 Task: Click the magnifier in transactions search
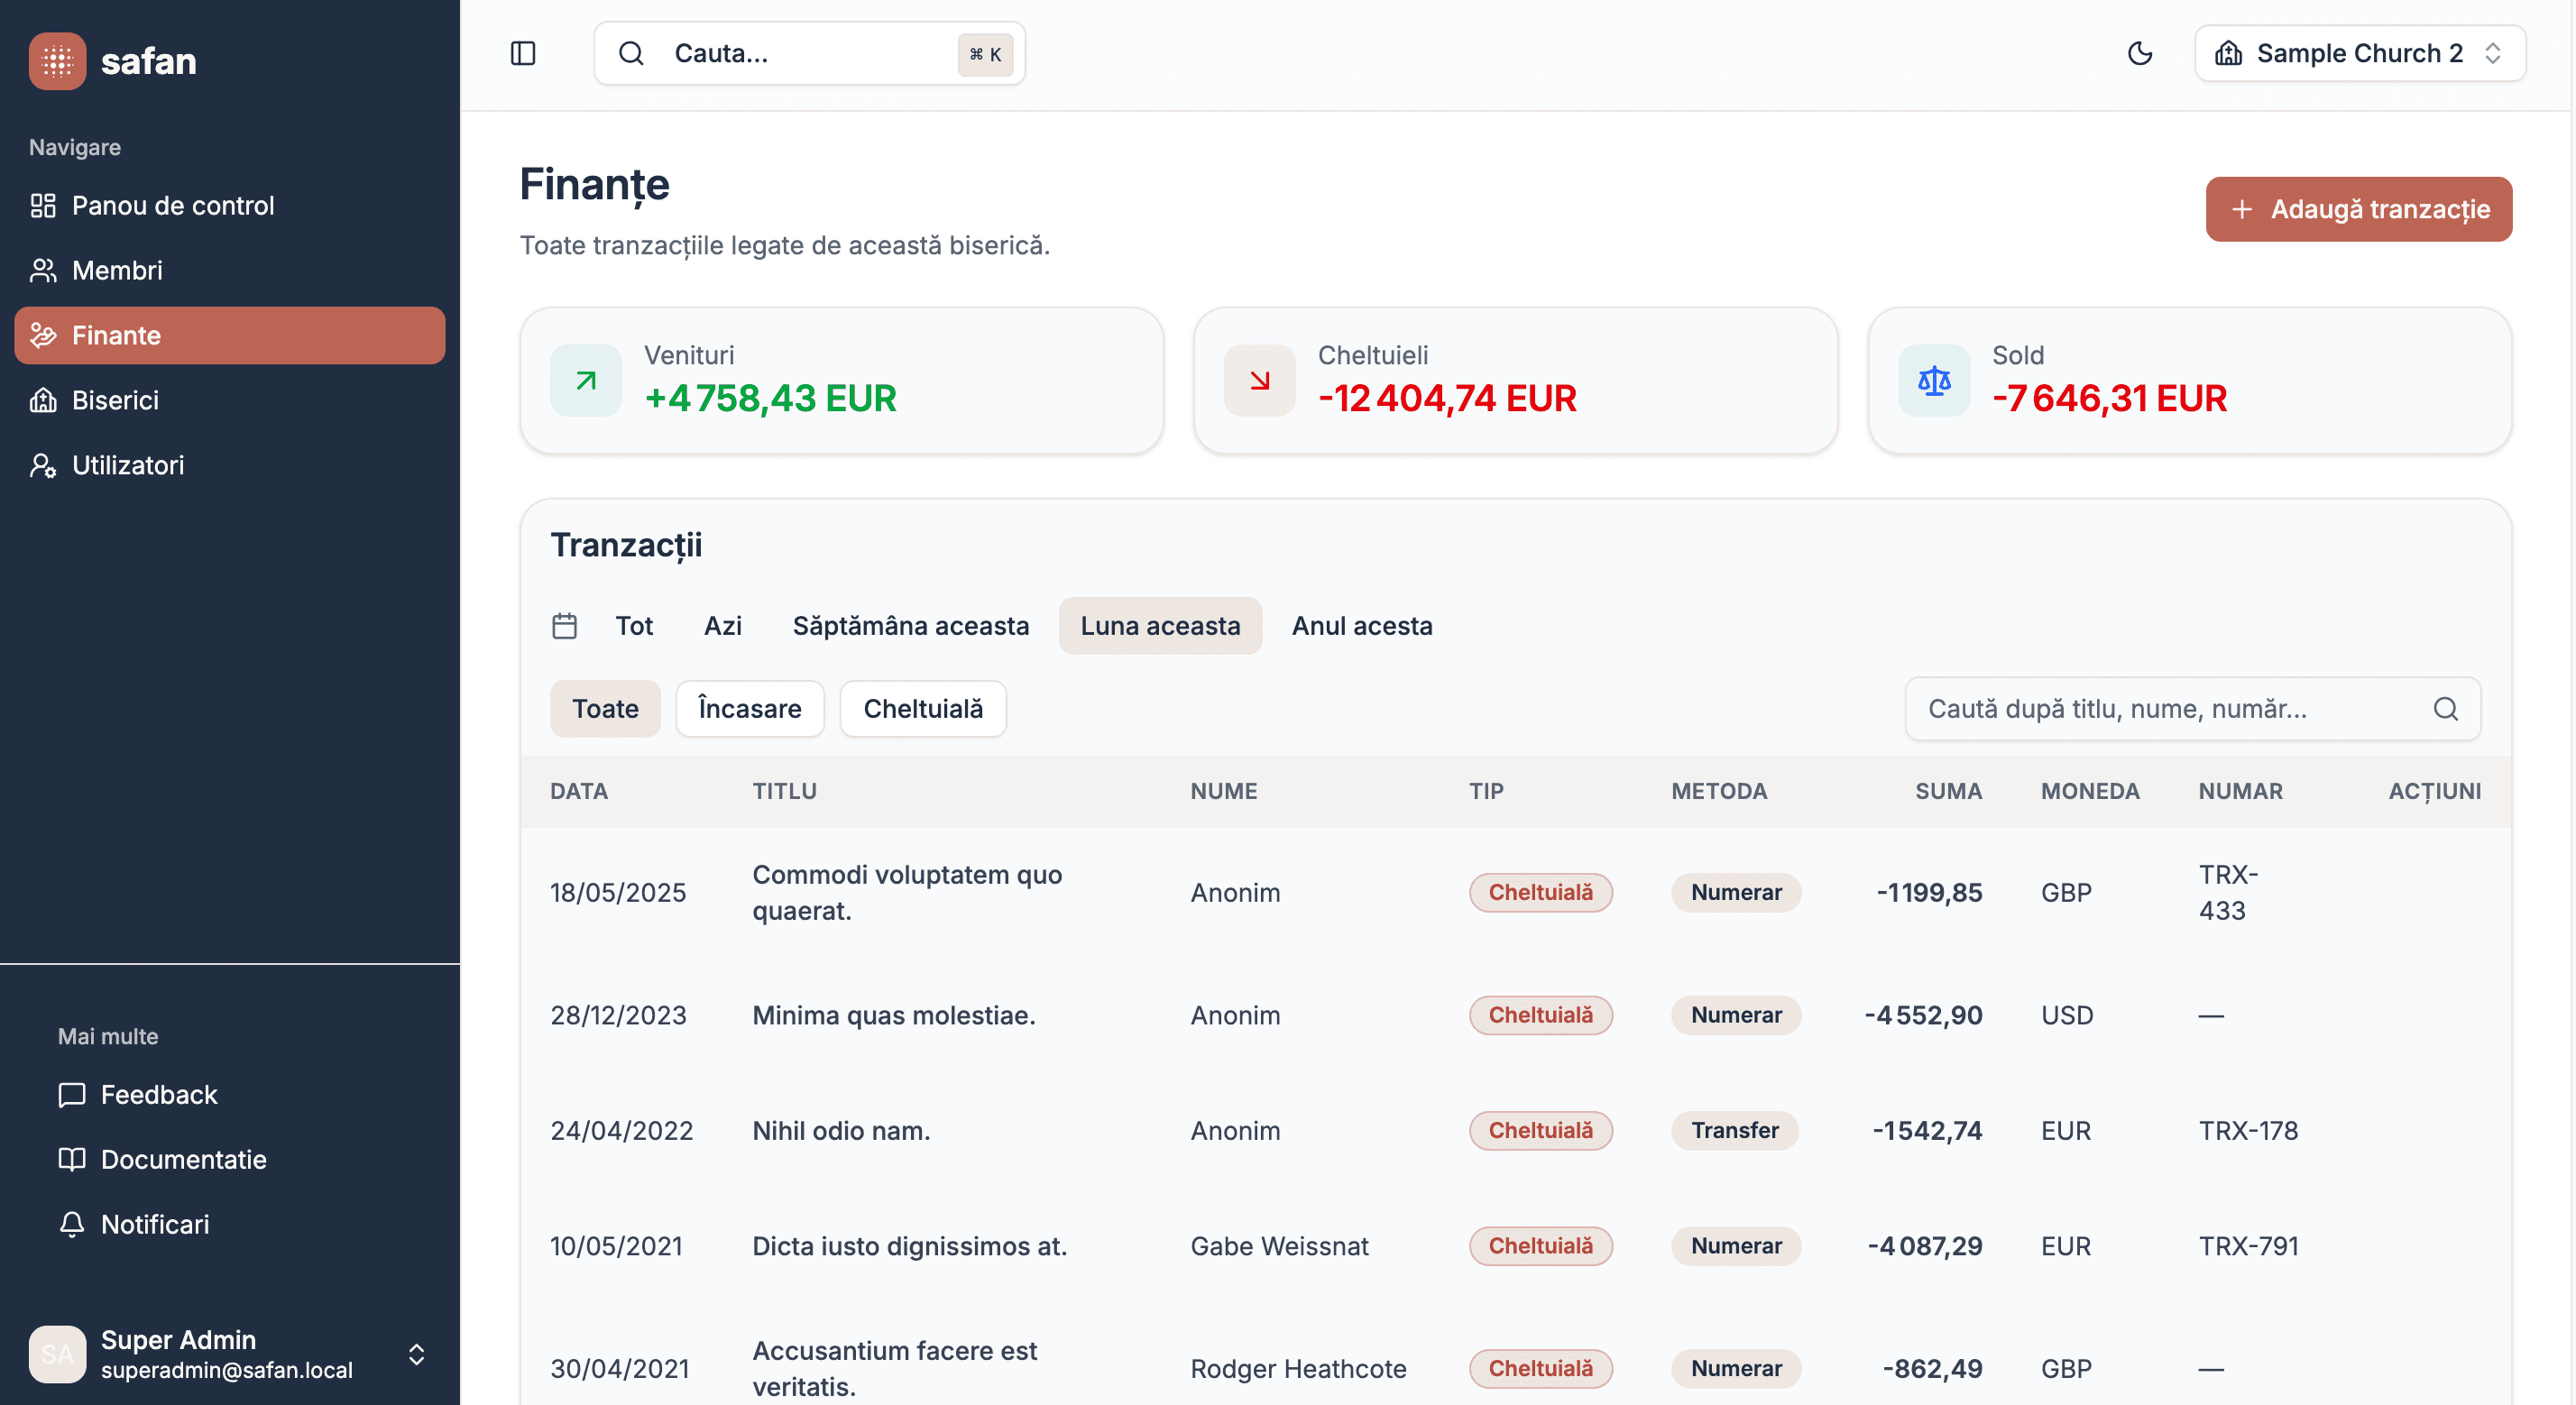tap(2445, 709)
